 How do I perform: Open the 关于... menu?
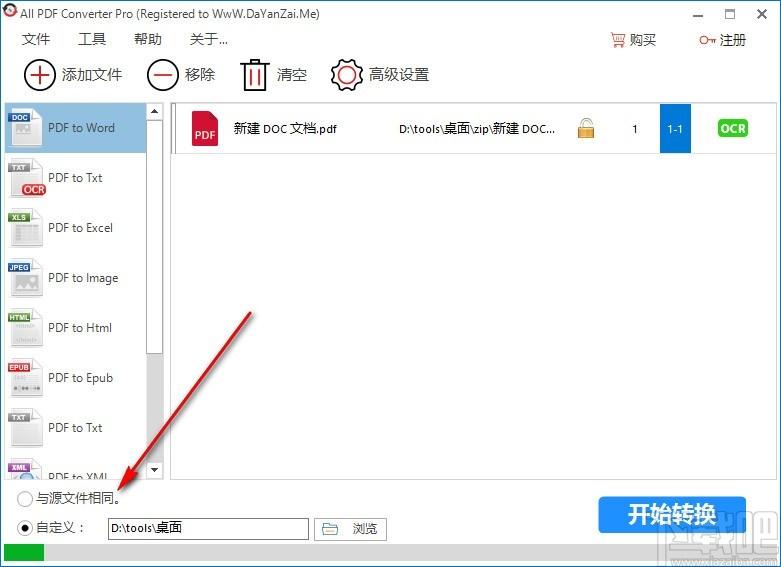(209, 39)
